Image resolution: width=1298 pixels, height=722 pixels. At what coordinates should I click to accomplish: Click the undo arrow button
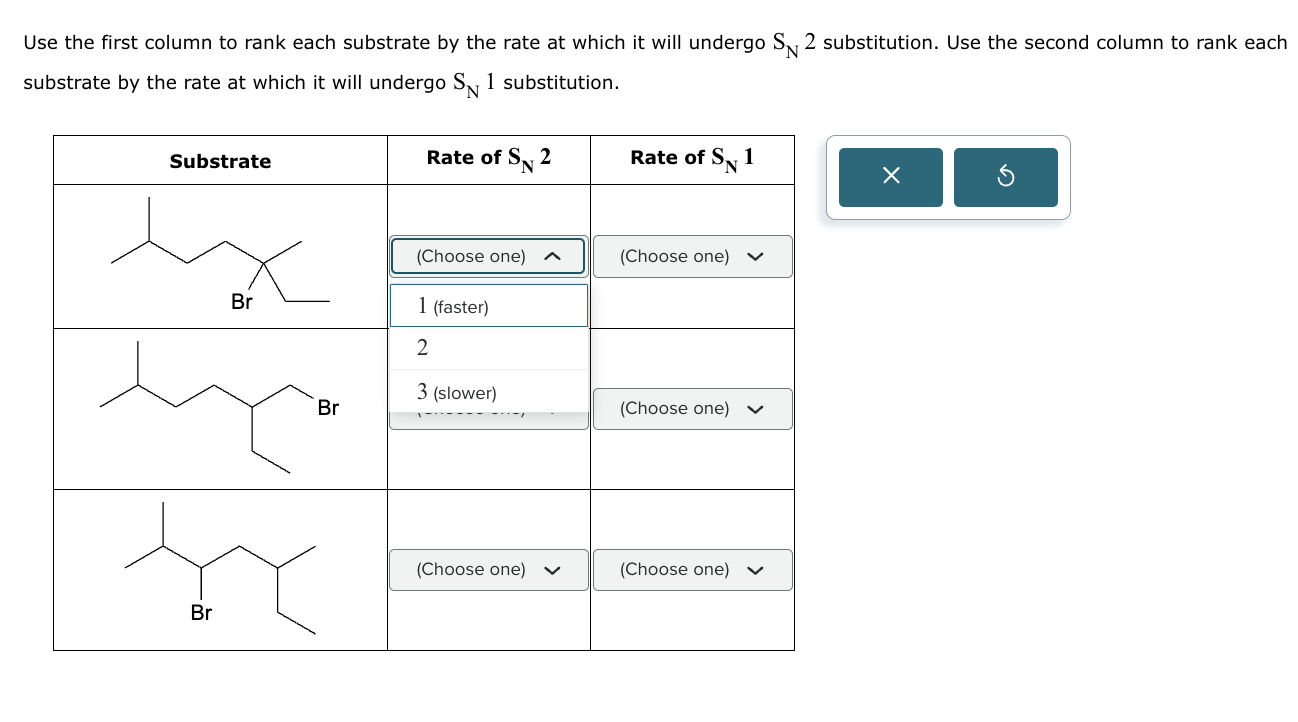tap(1005, 176)
